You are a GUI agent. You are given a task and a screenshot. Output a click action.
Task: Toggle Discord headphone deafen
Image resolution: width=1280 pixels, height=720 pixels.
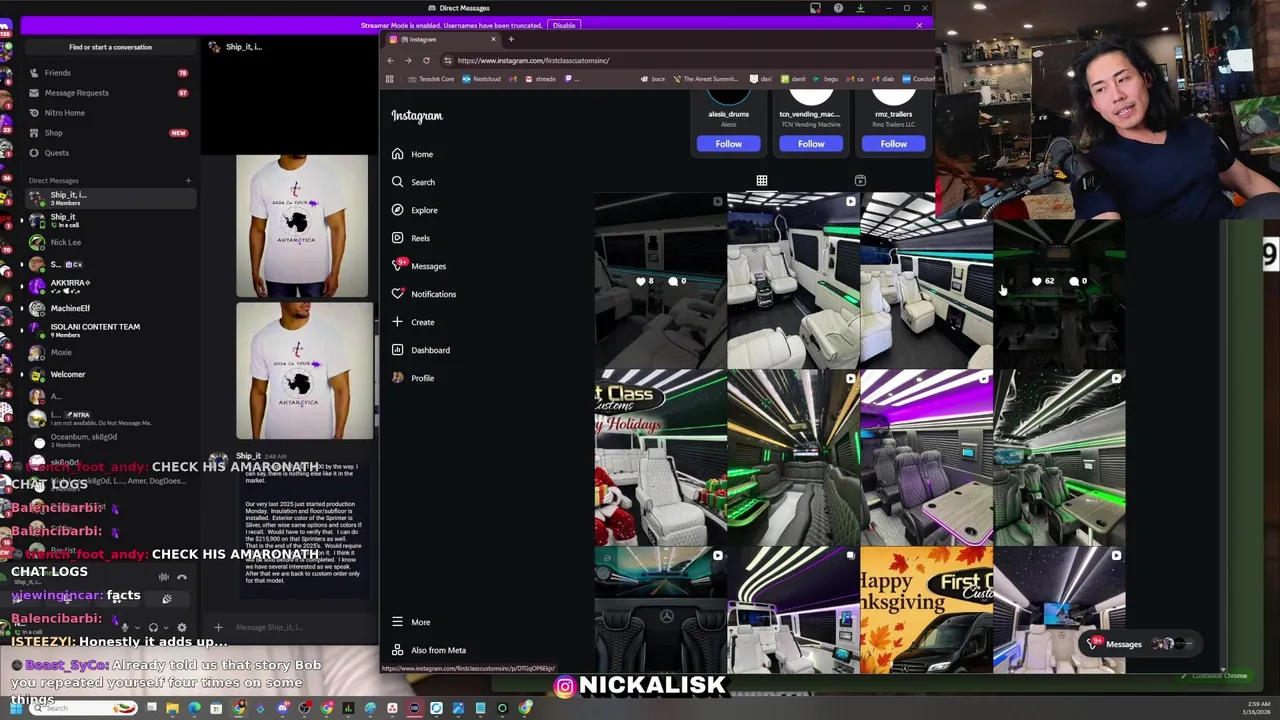pos(153,628)
